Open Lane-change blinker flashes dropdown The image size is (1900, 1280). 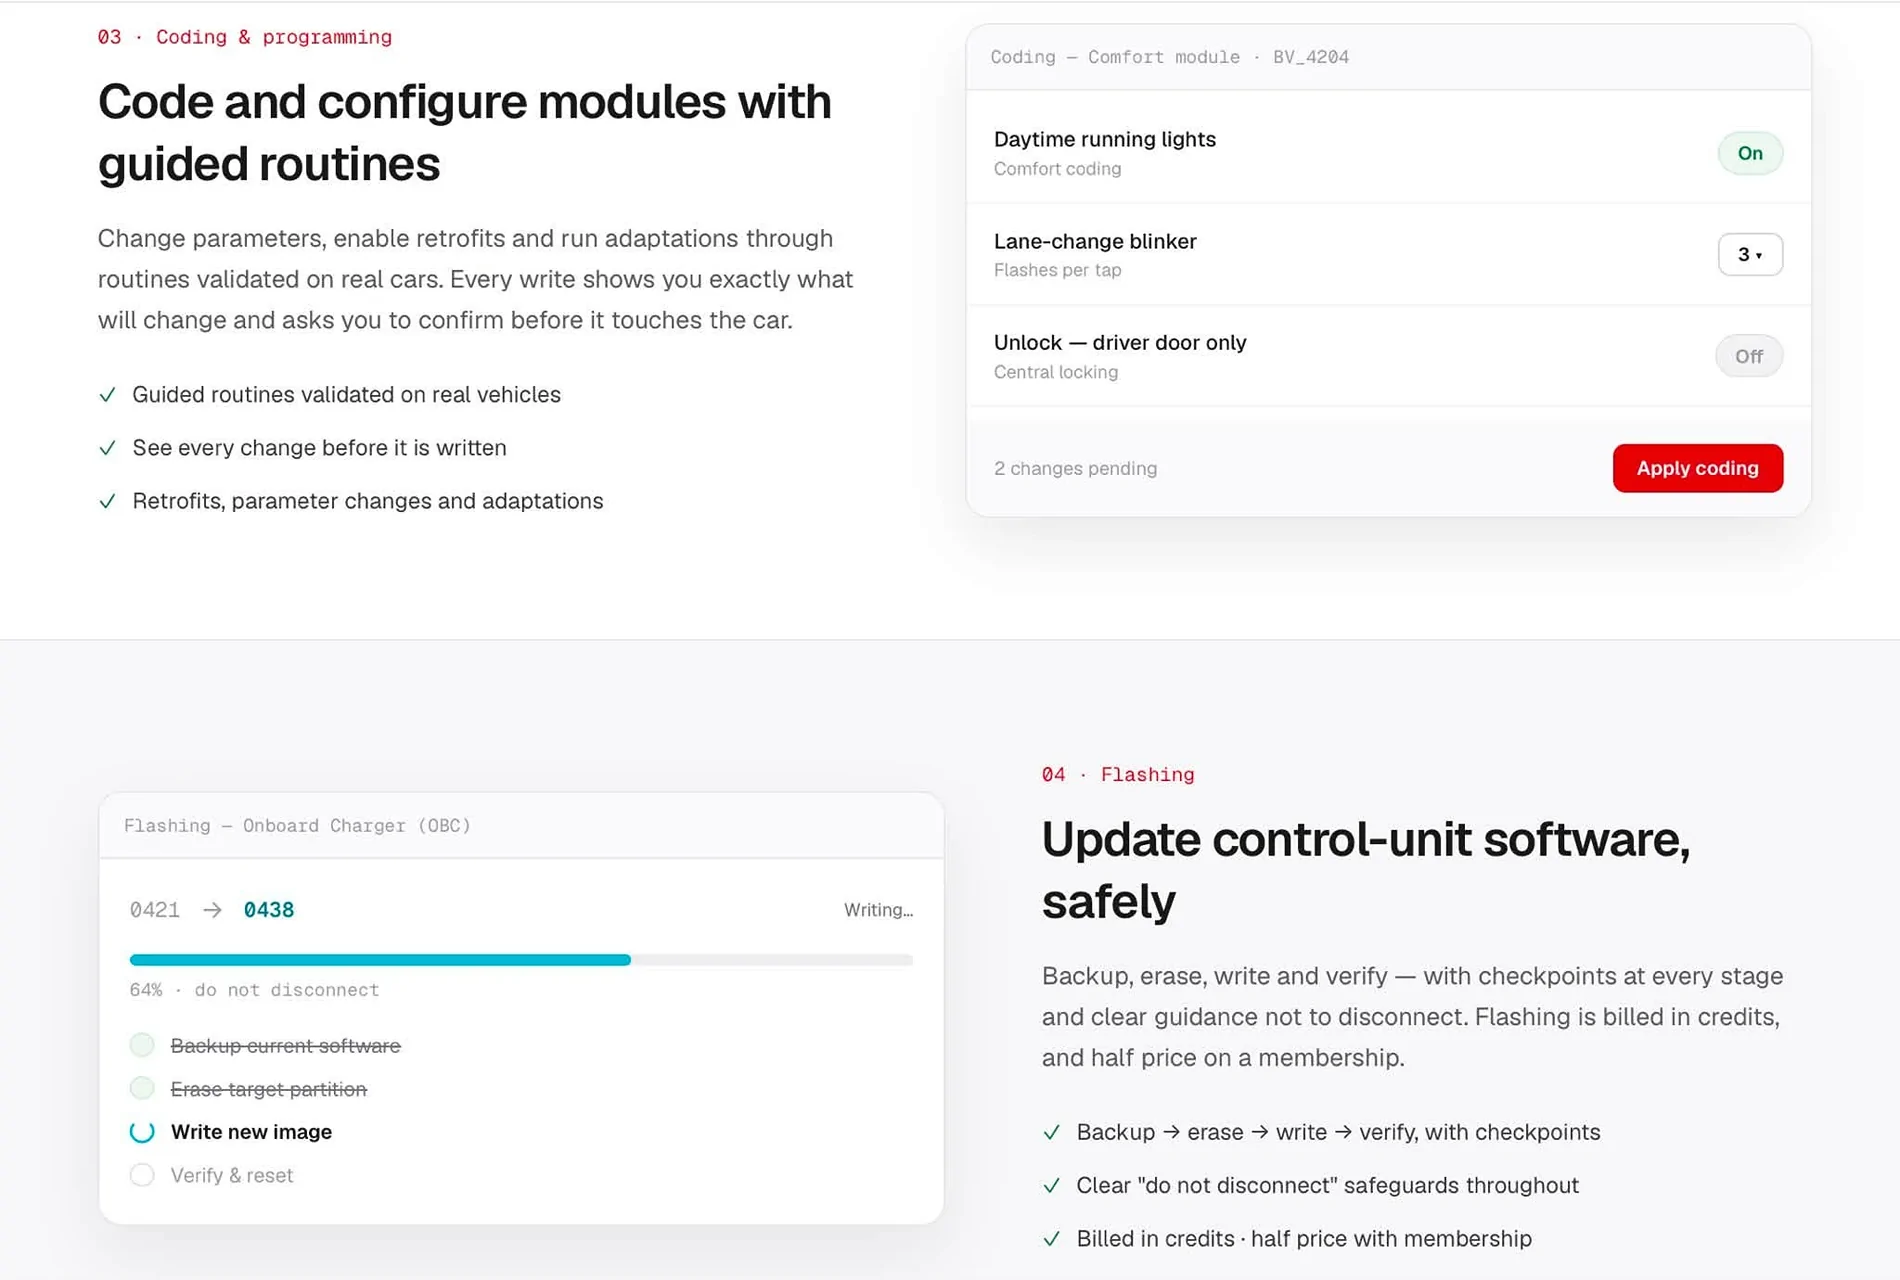(1750, 254)
